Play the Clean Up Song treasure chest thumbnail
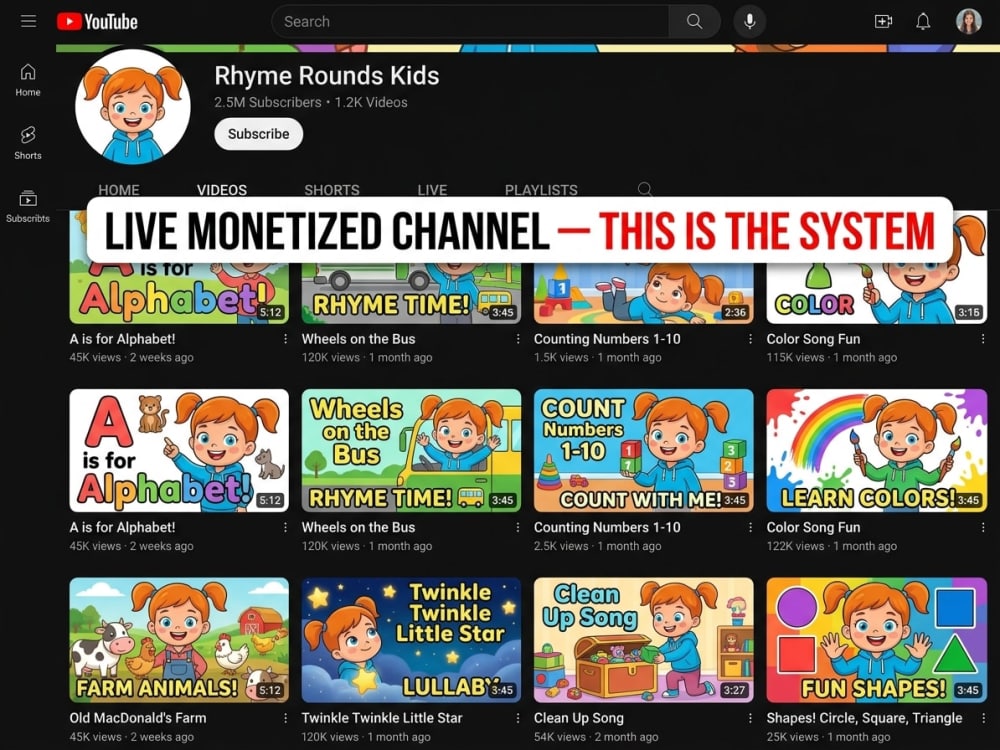Viewport: 1000px width, 750px height. click(643, 640)
